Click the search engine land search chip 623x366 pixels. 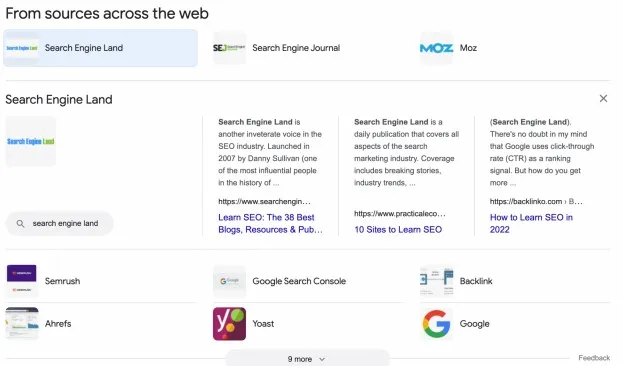pos(59,223)
